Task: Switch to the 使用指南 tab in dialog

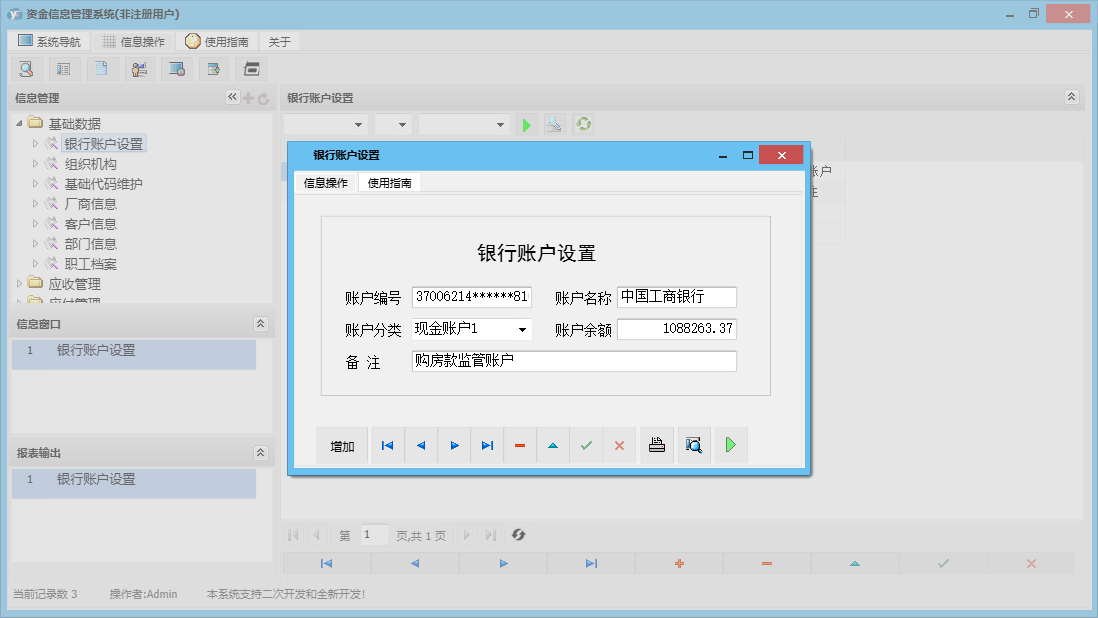Action: tap(388, 183)
